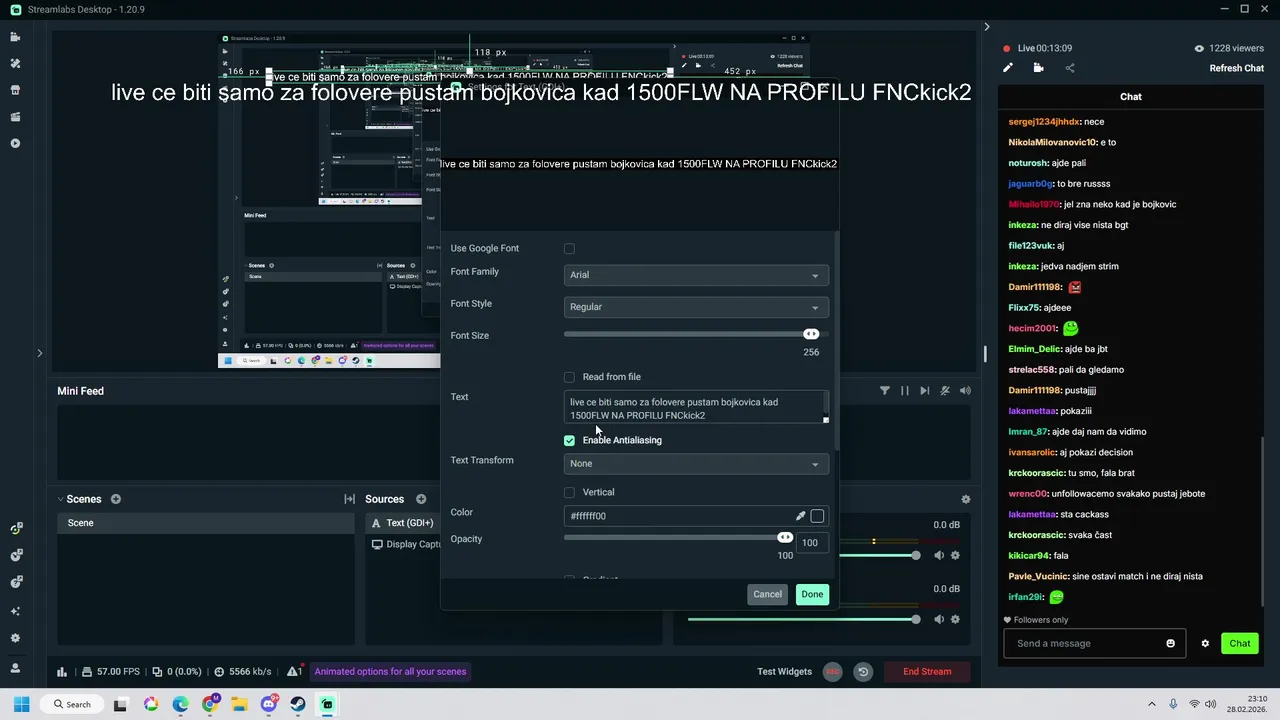Click the warning notification icon in status bar

[294, 672]
